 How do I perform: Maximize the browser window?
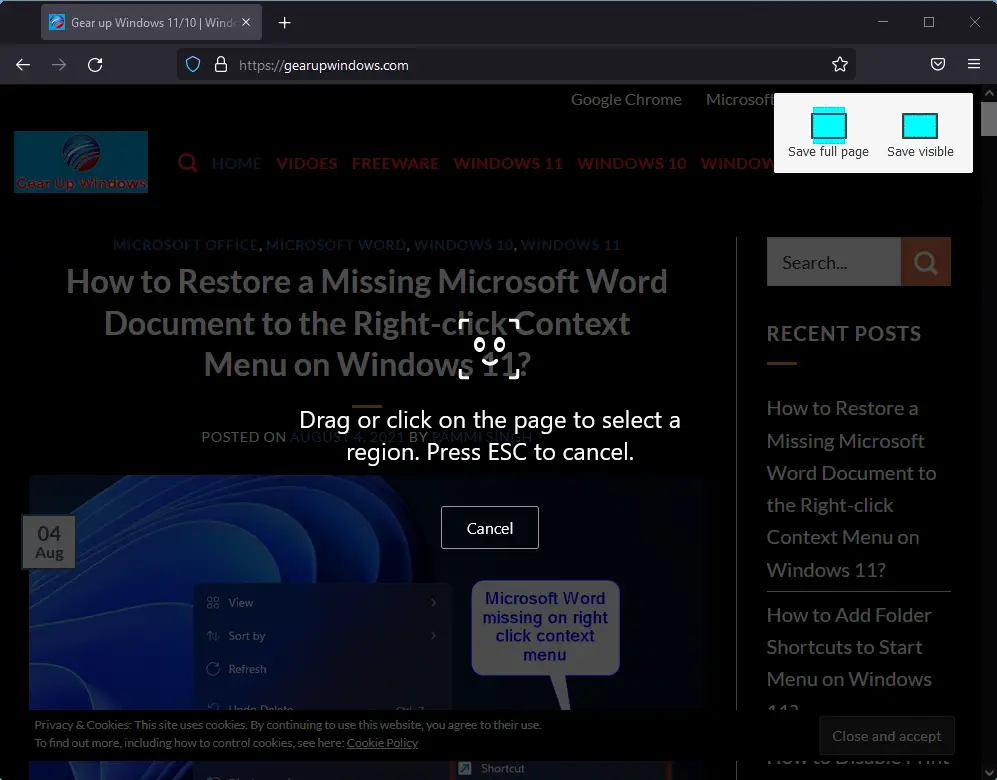pos(928,22)
